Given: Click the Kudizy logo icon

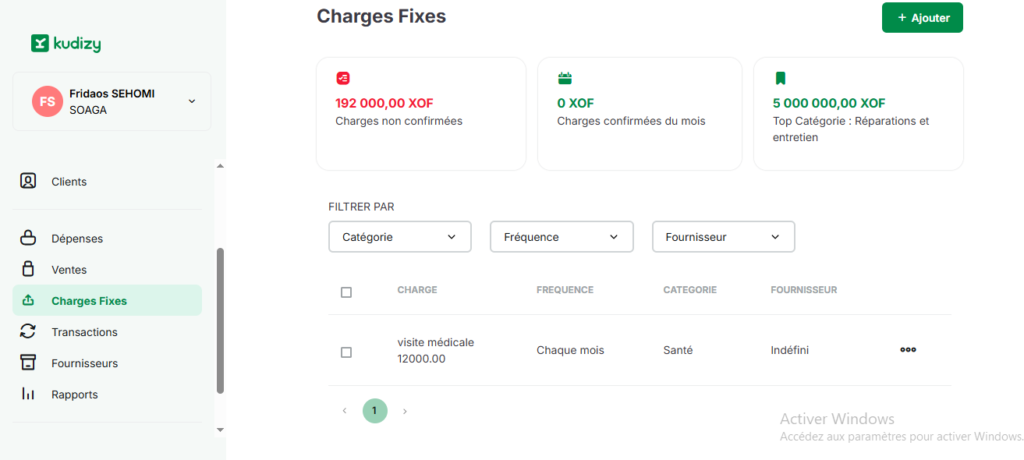Looking at the screenshot, I should pyautogui.click(x=40, y=43).
